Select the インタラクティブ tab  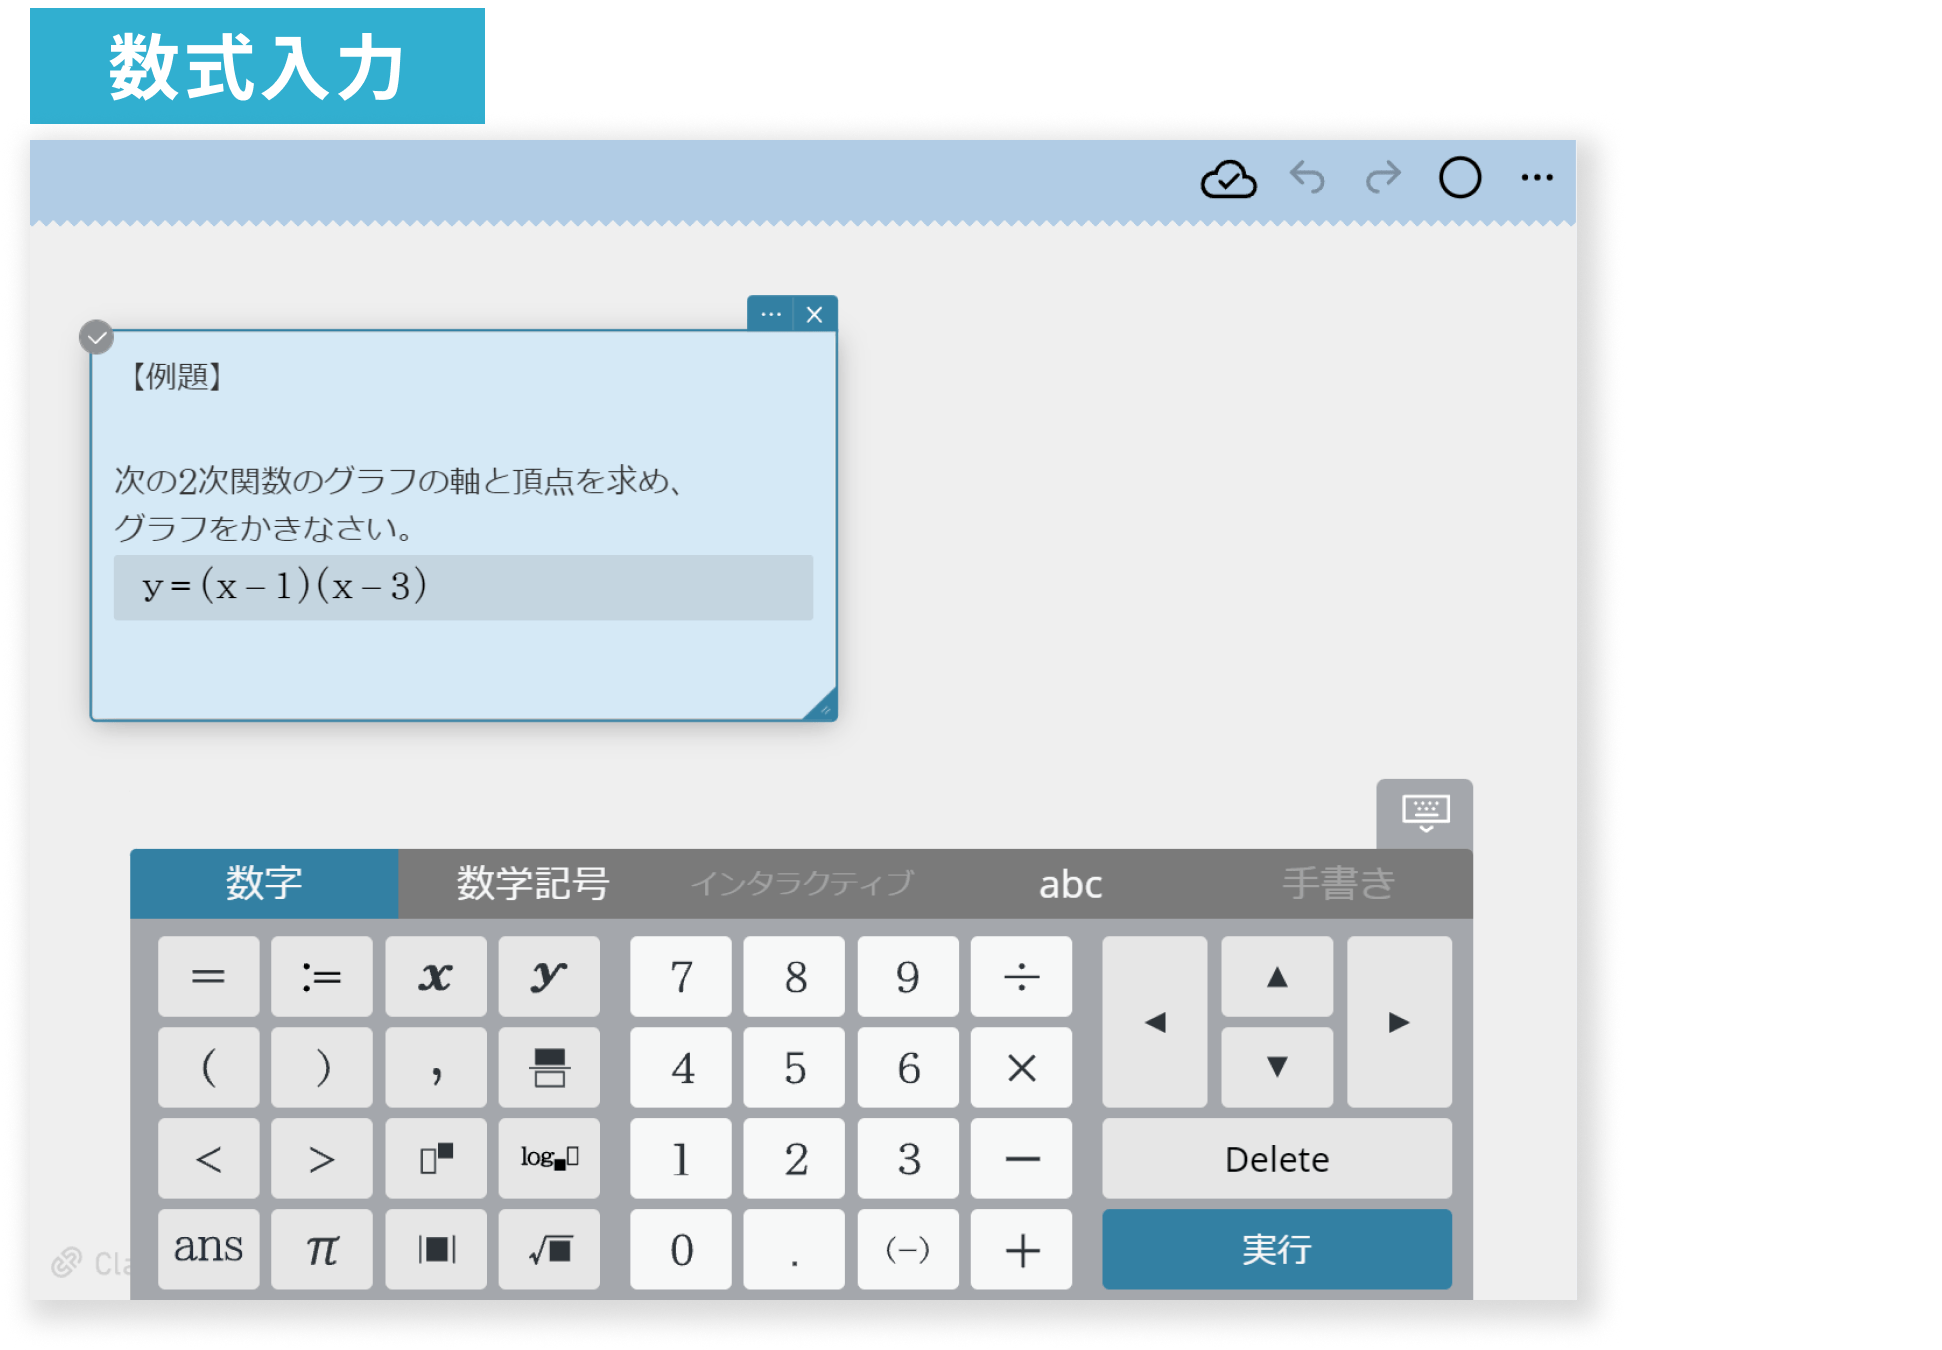[801, 884]
